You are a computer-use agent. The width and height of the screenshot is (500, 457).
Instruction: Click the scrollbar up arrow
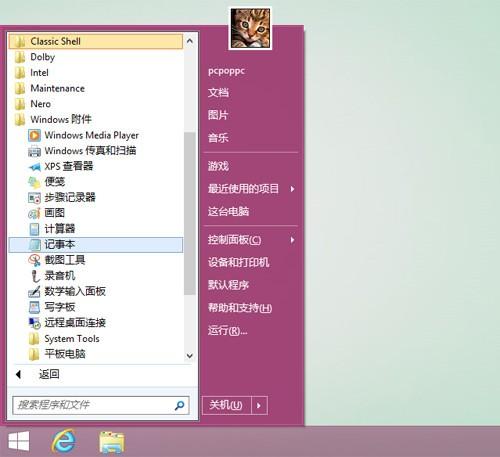pos(190,41)
